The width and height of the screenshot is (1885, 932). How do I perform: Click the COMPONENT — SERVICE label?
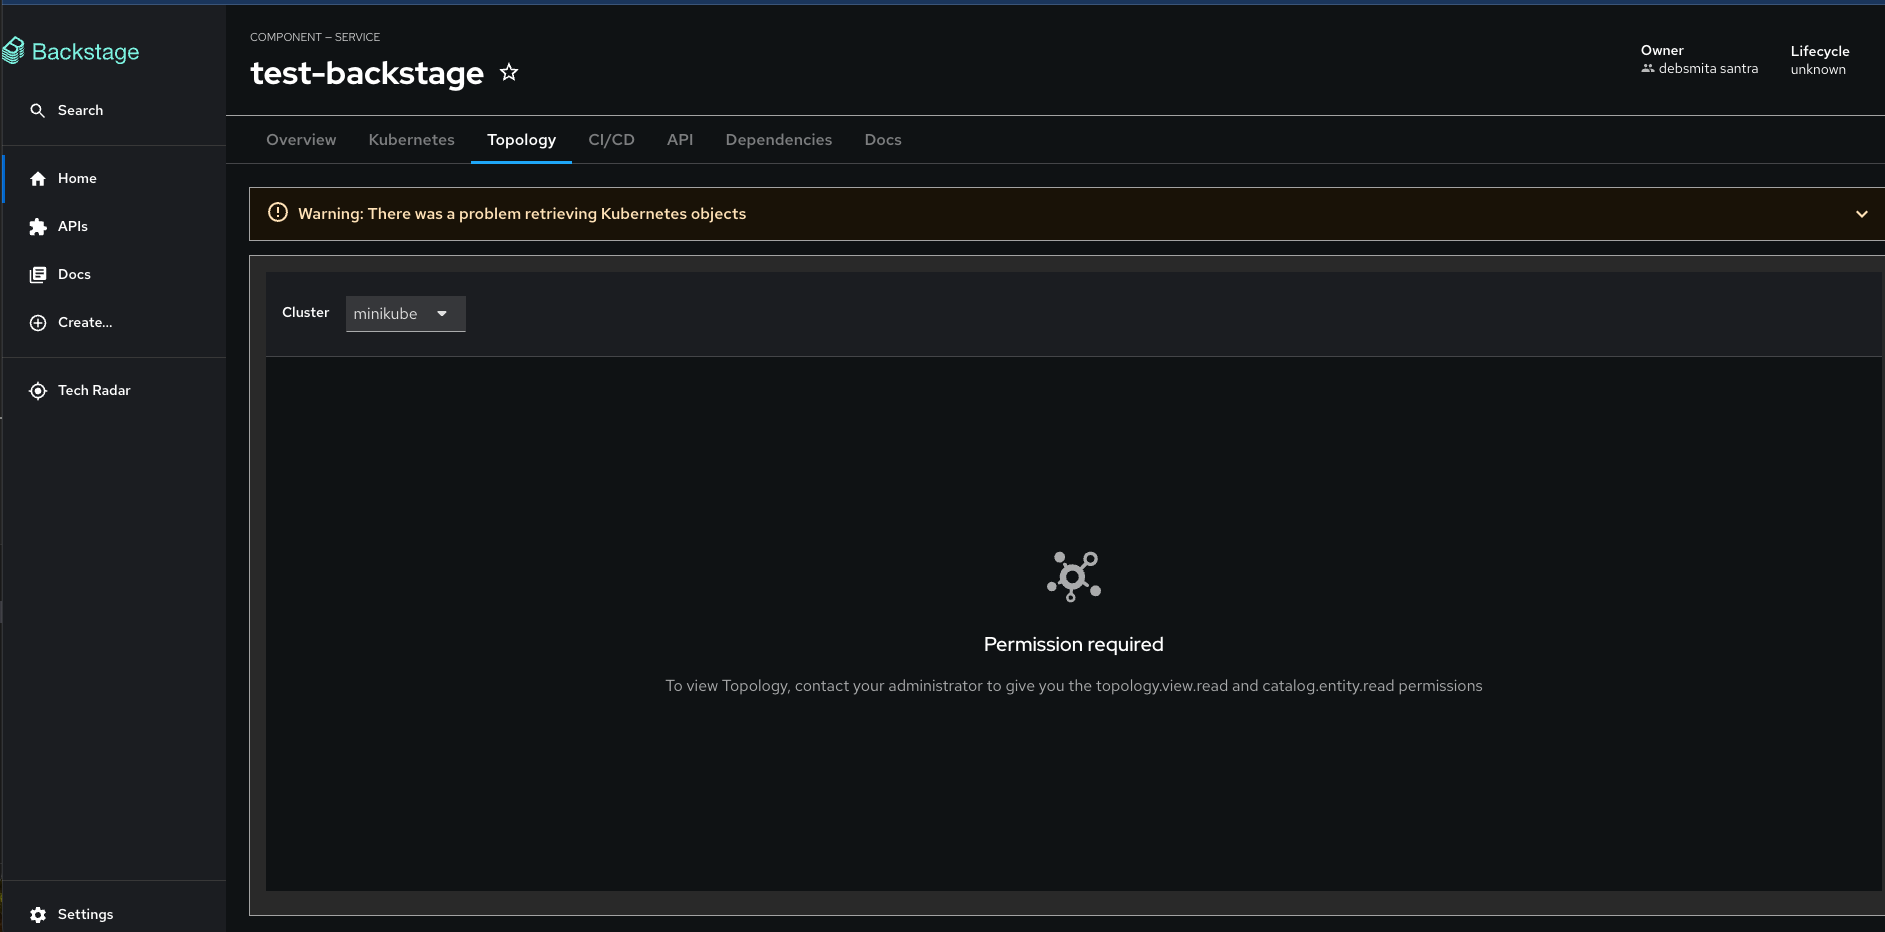pyautogui.click(x=315, y=37)
